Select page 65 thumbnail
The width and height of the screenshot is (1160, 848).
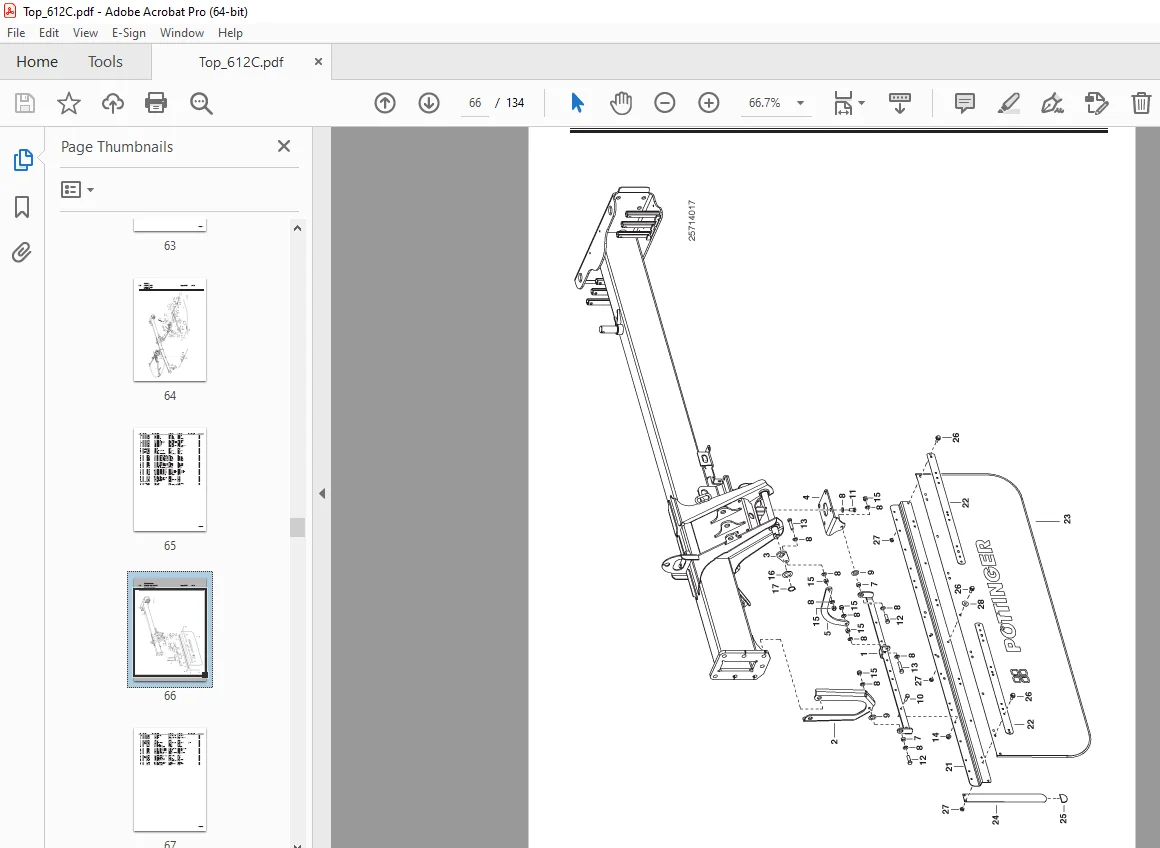point(169,479)
